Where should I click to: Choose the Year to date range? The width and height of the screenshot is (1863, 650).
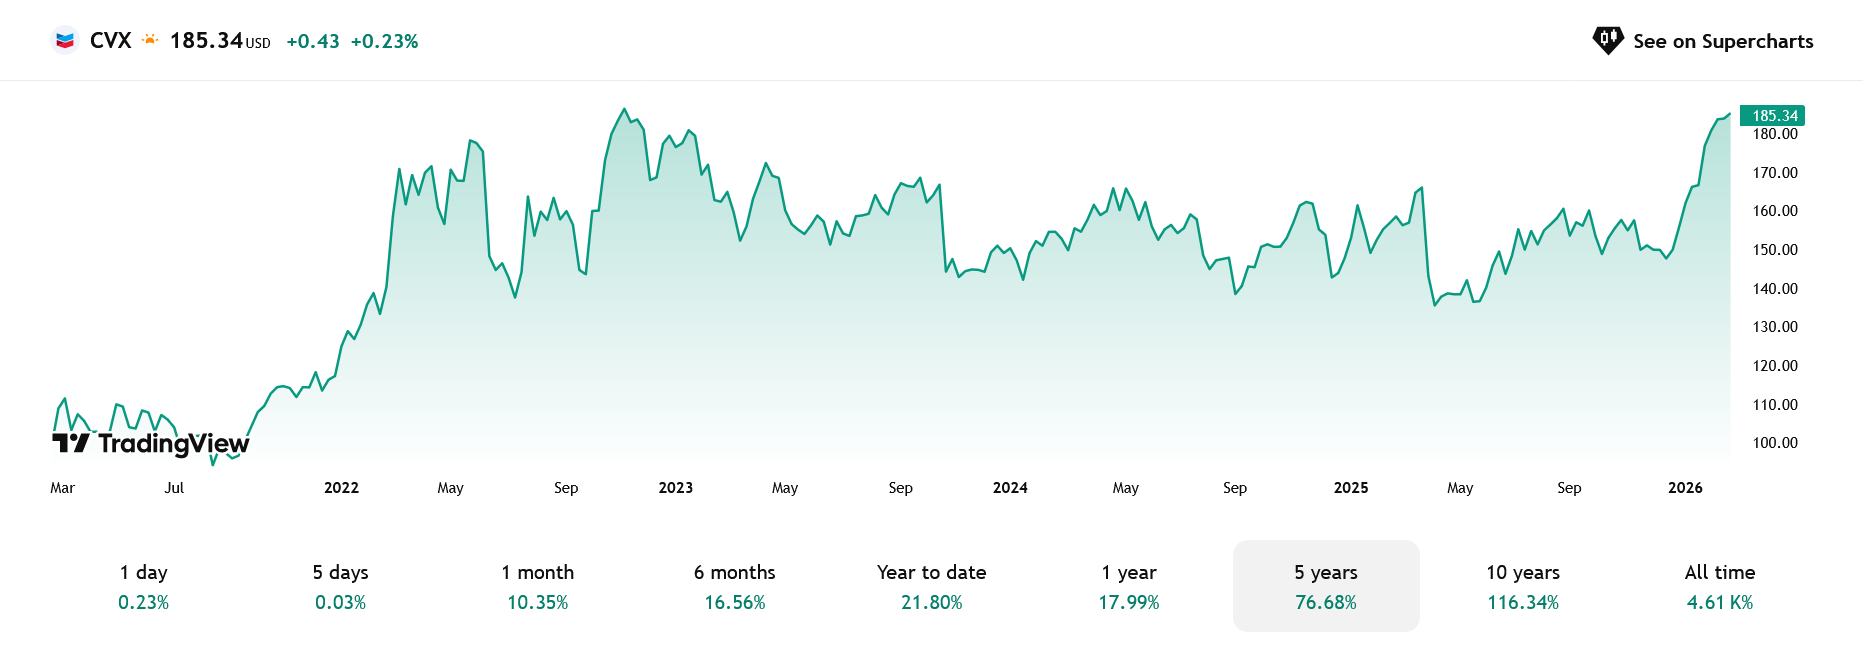tap(932, 586)
